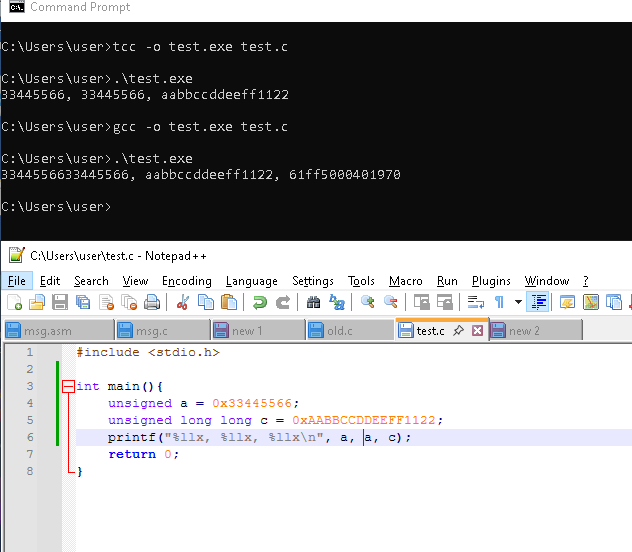Open the Edit menu
632x552 pixels.
click(50, 281)
